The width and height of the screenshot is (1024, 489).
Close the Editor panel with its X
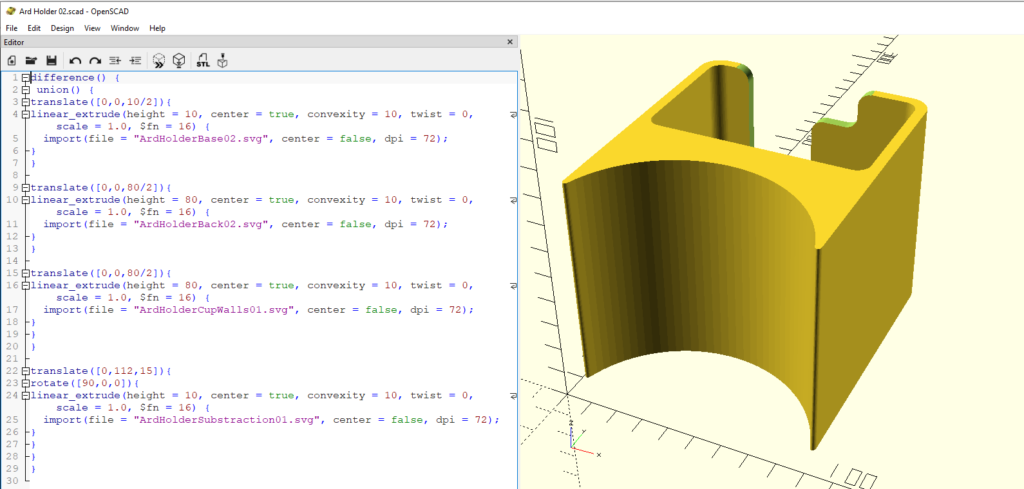pyautogui.click(x=510, y=42)
